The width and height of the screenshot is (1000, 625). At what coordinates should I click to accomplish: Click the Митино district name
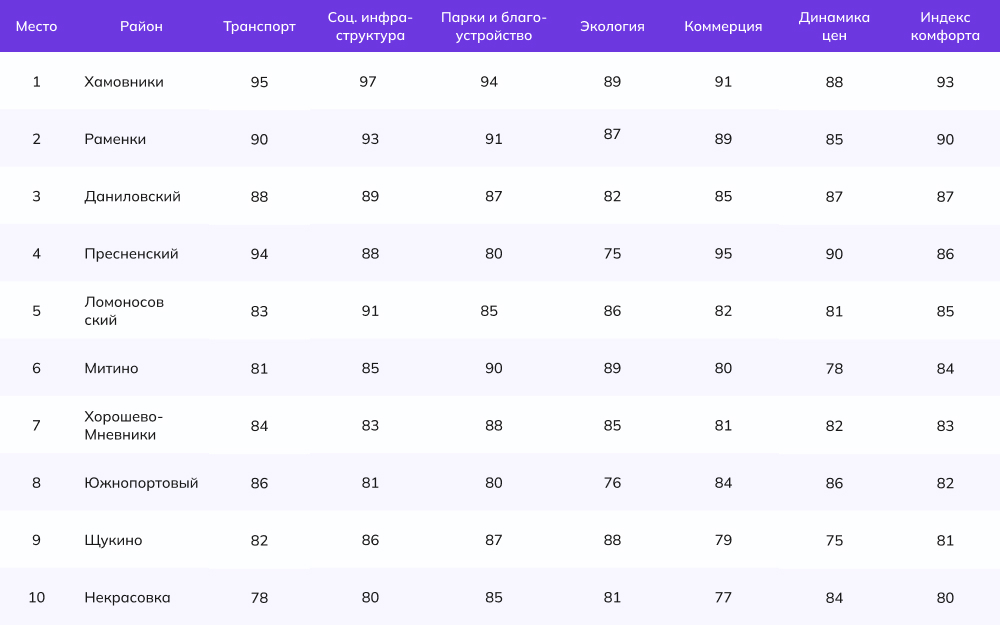click(x=111, y=369)
